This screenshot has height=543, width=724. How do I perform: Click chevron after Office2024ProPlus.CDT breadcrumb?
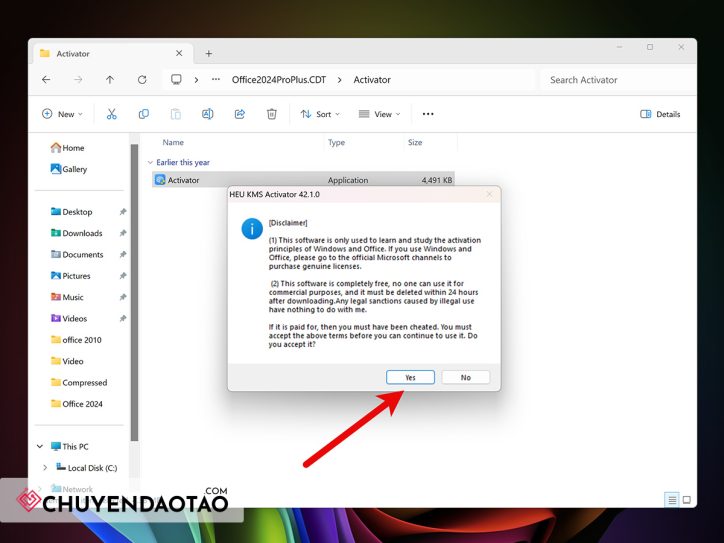[340, 80]
